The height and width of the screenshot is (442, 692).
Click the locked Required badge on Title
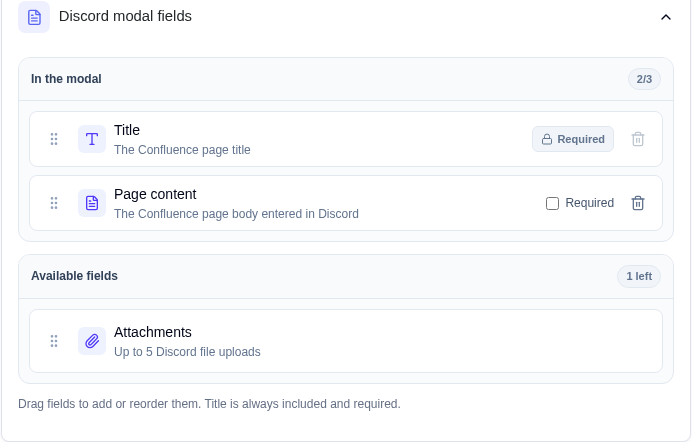(573, 139)
